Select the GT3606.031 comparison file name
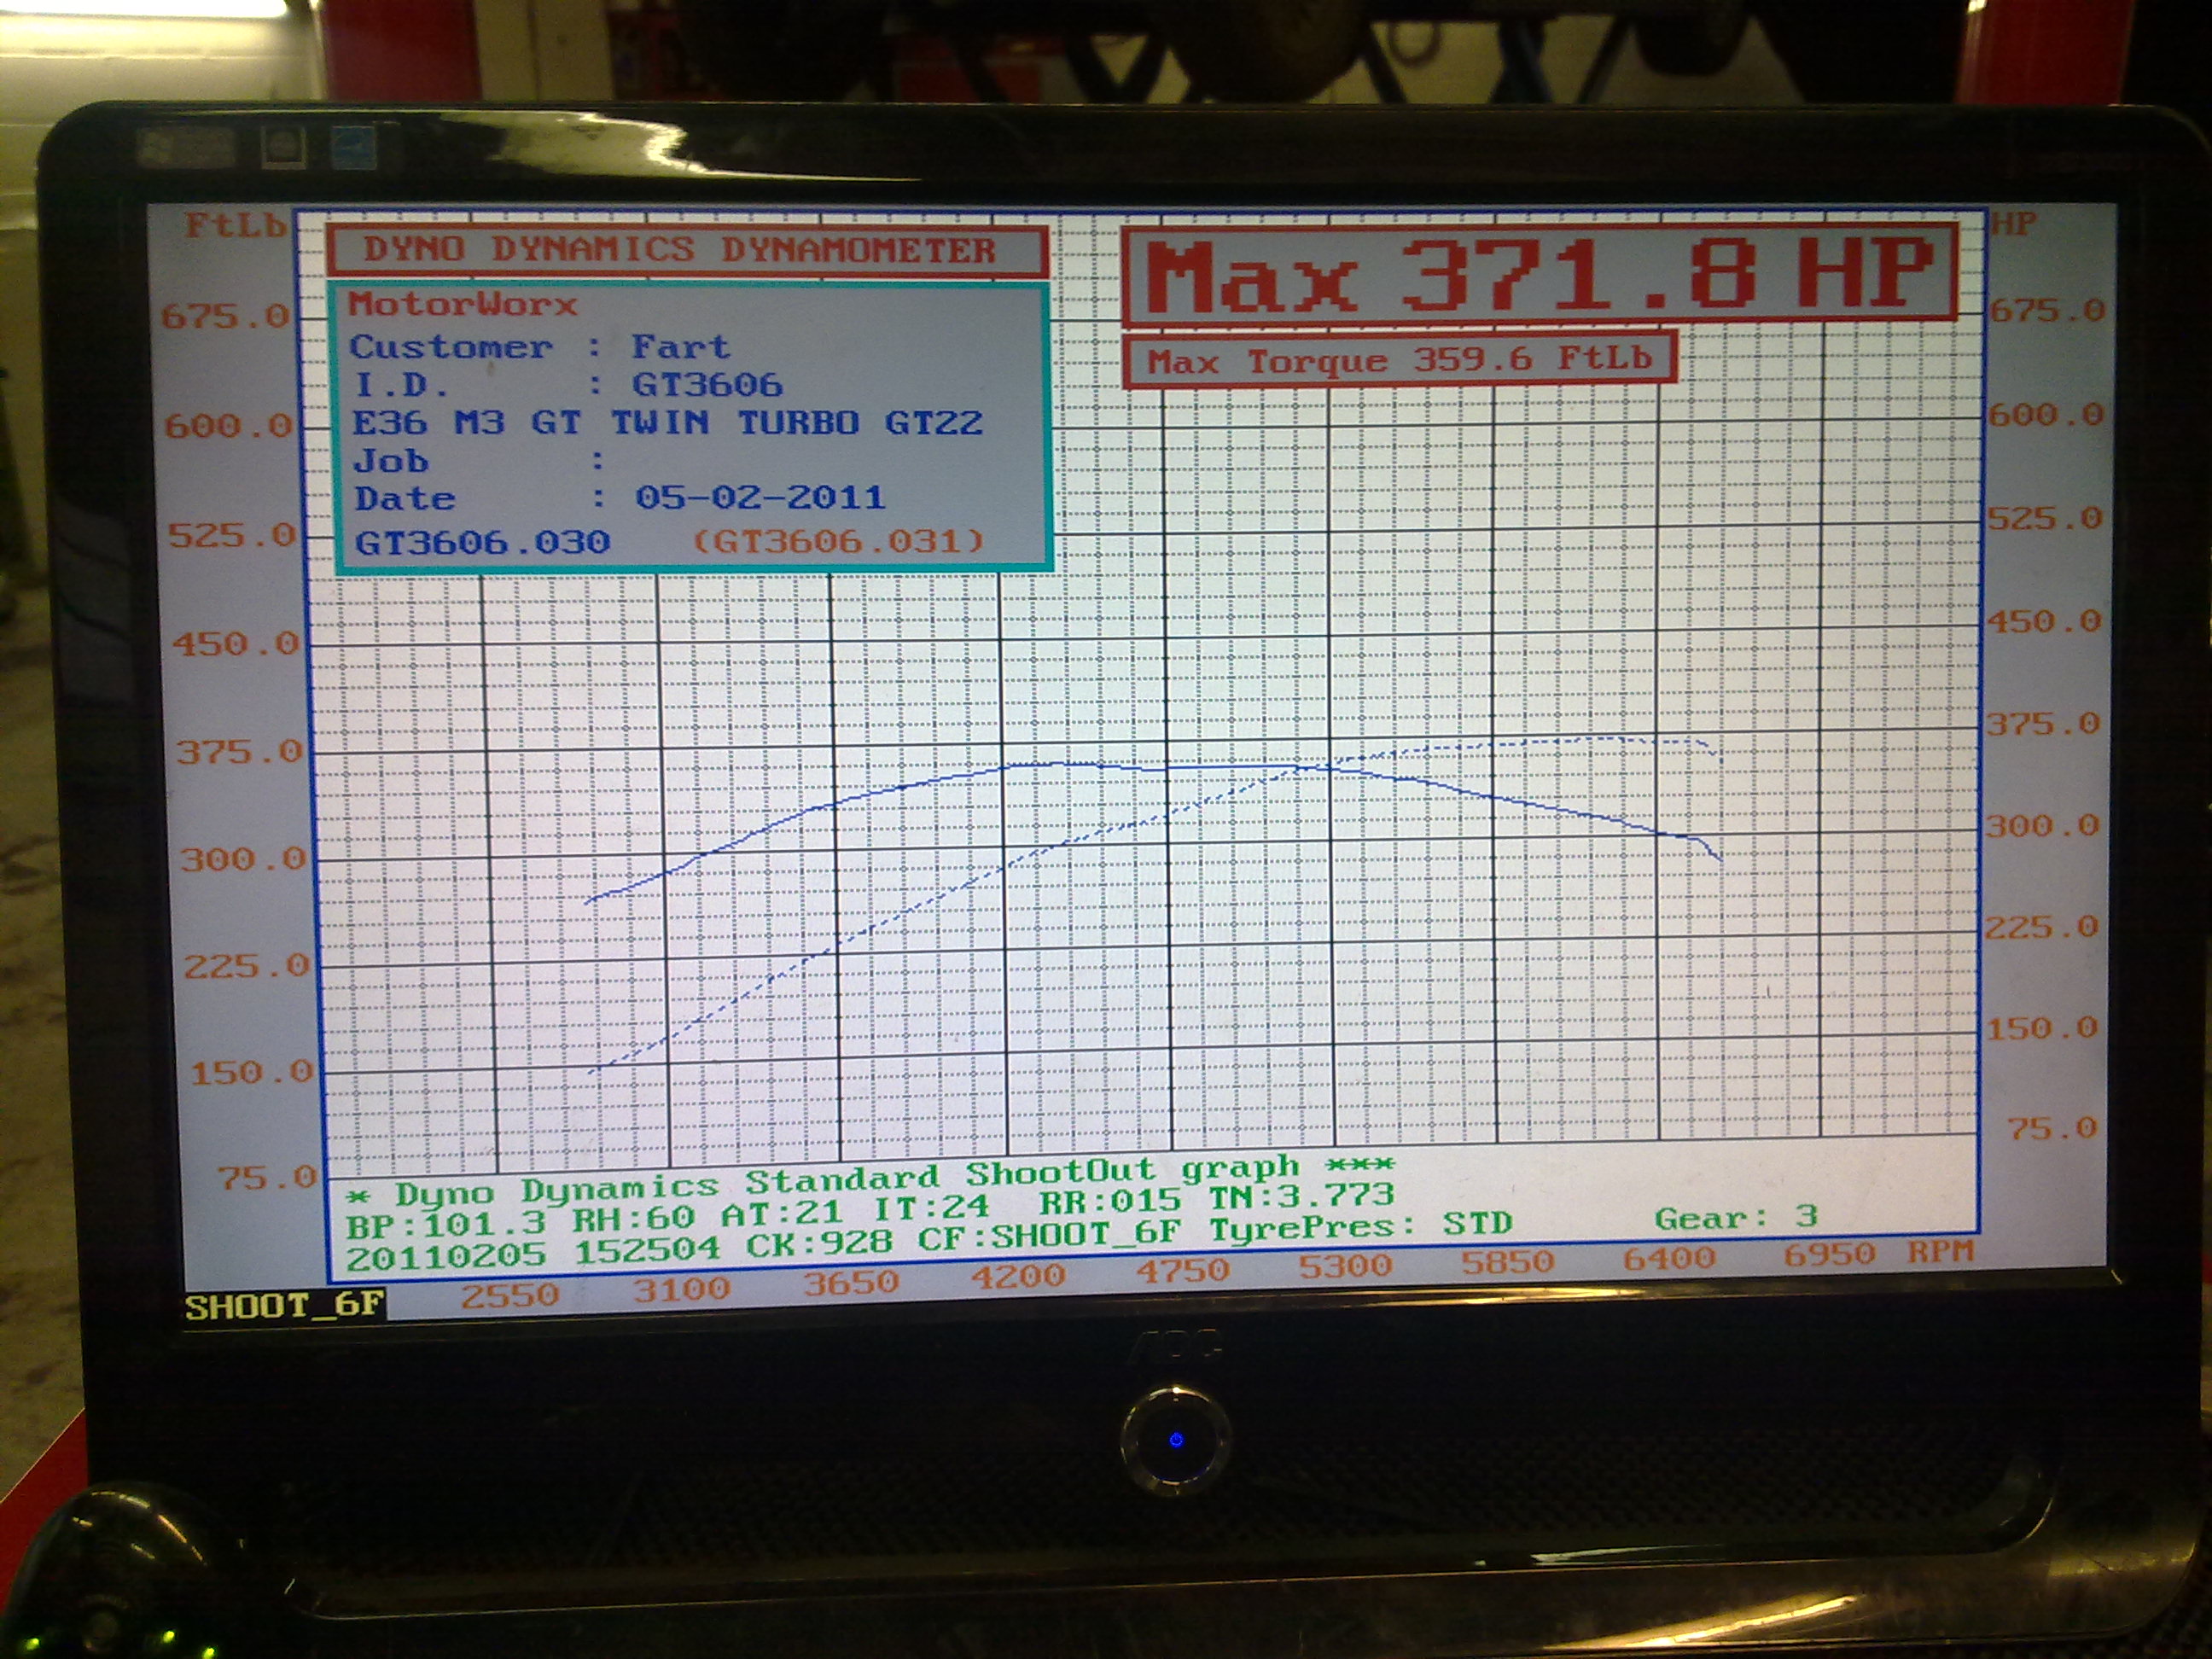The image size is (2212, 1659). [838, 541]
